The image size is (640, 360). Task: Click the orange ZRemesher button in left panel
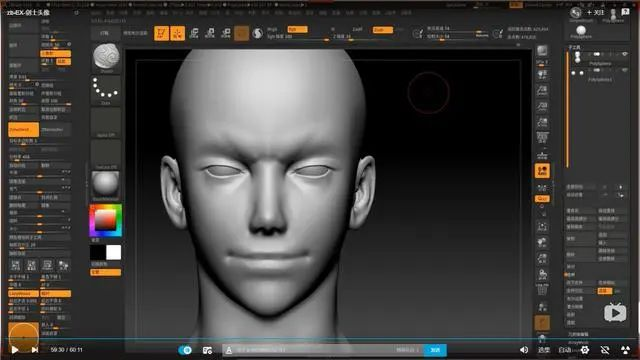[24, 129]
